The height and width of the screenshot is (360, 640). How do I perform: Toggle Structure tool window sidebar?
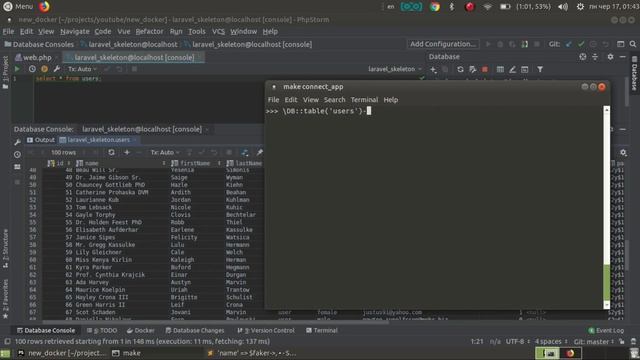[5, 248]
